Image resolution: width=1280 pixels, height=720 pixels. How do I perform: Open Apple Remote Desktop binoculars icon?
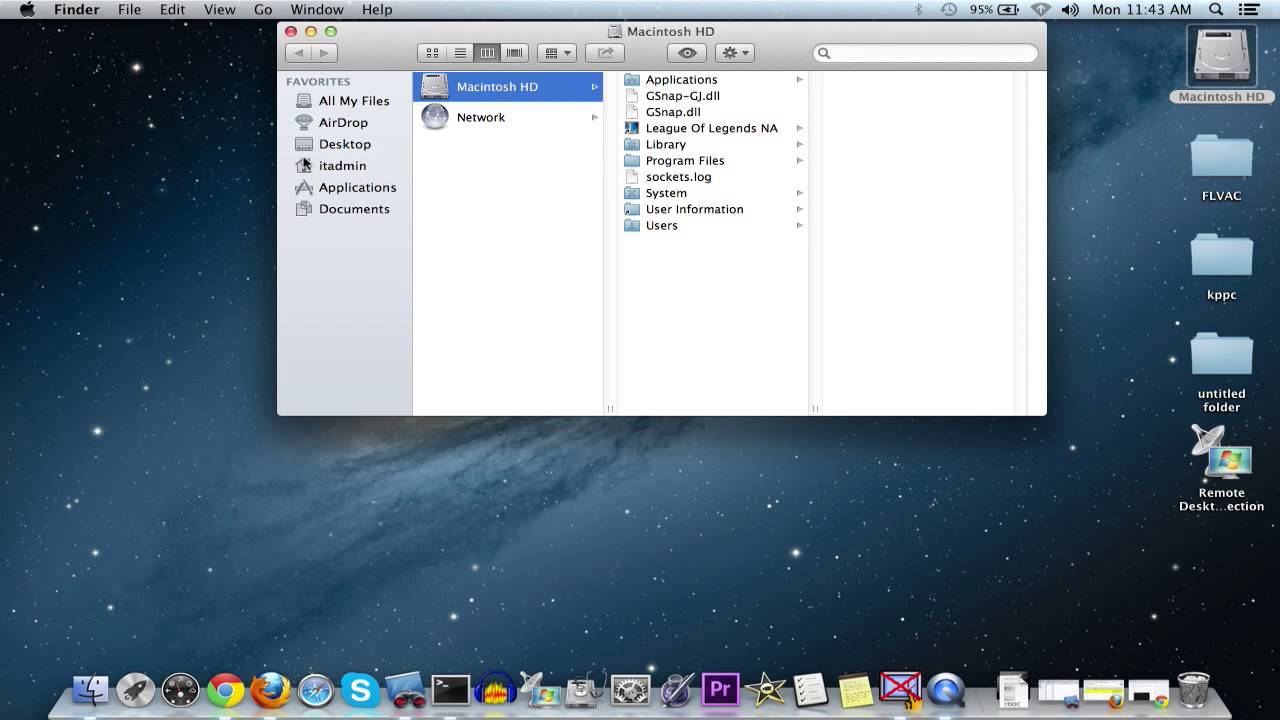[405, 689]
